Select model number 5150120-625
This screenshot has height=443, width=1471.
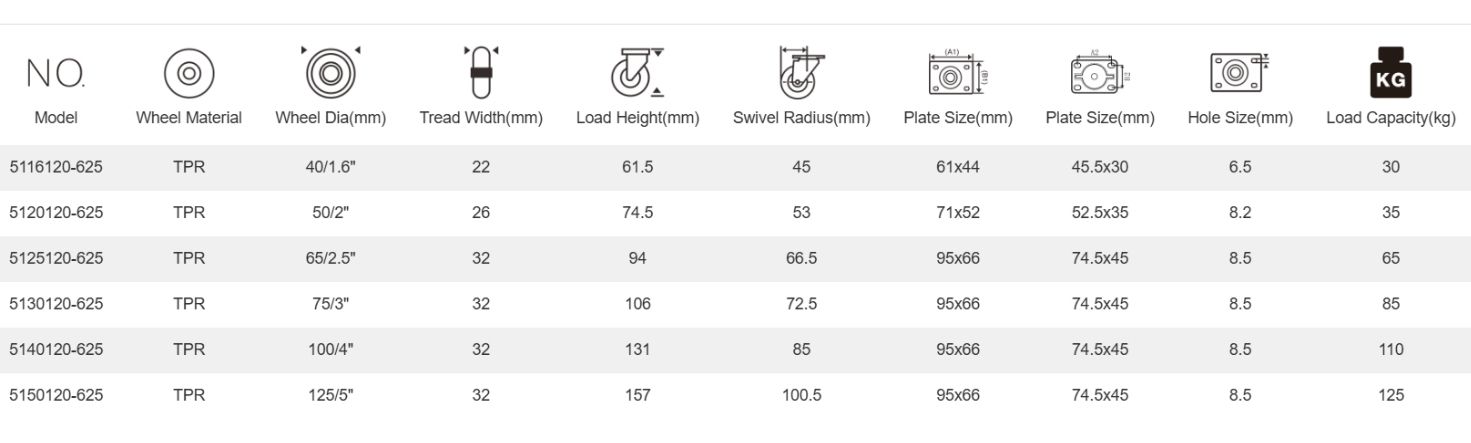tap(56, 395)
